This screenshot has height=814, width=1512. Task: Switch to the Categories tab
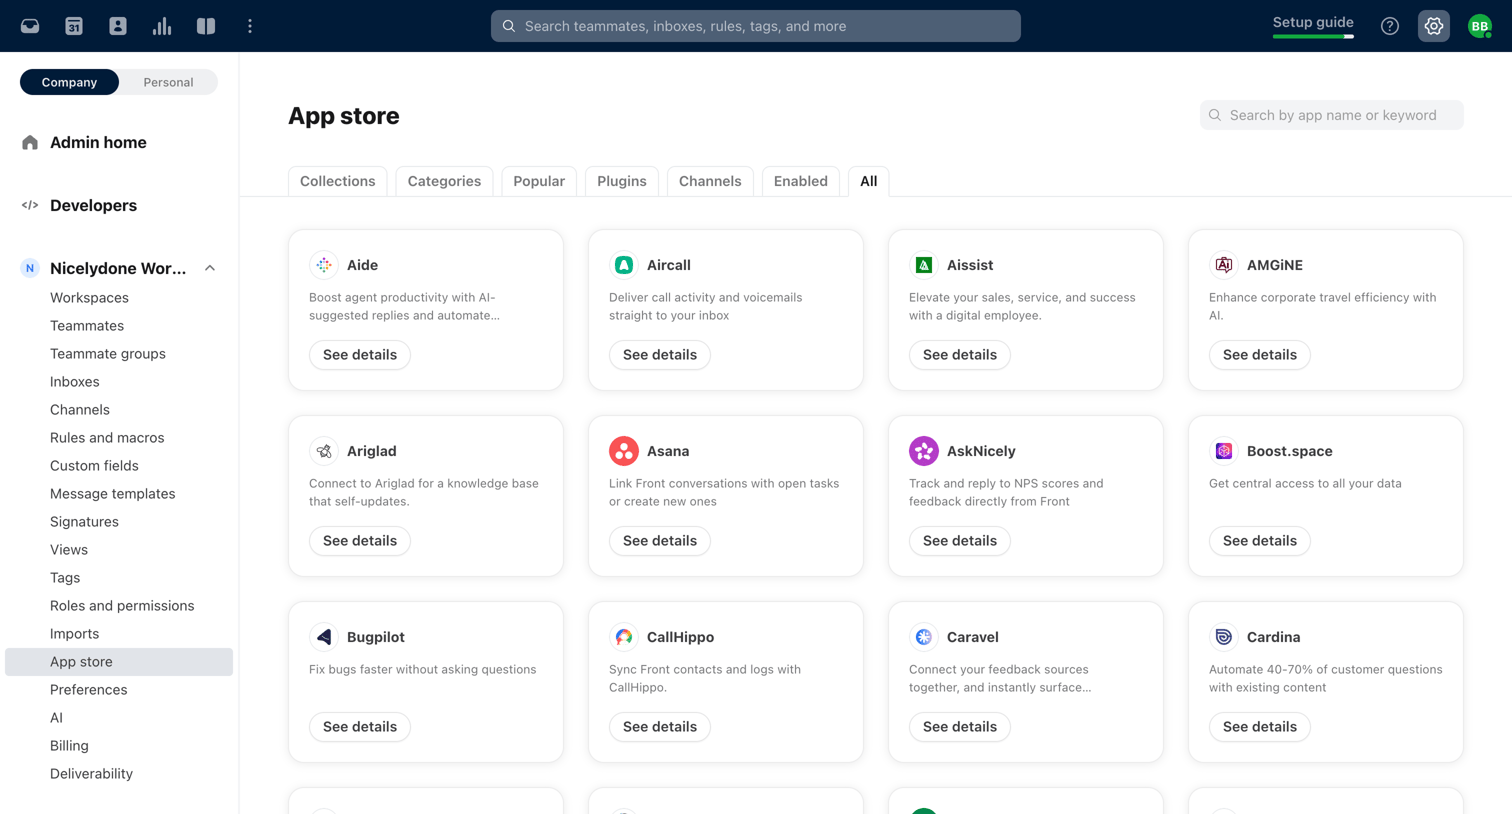pos(444,181)
